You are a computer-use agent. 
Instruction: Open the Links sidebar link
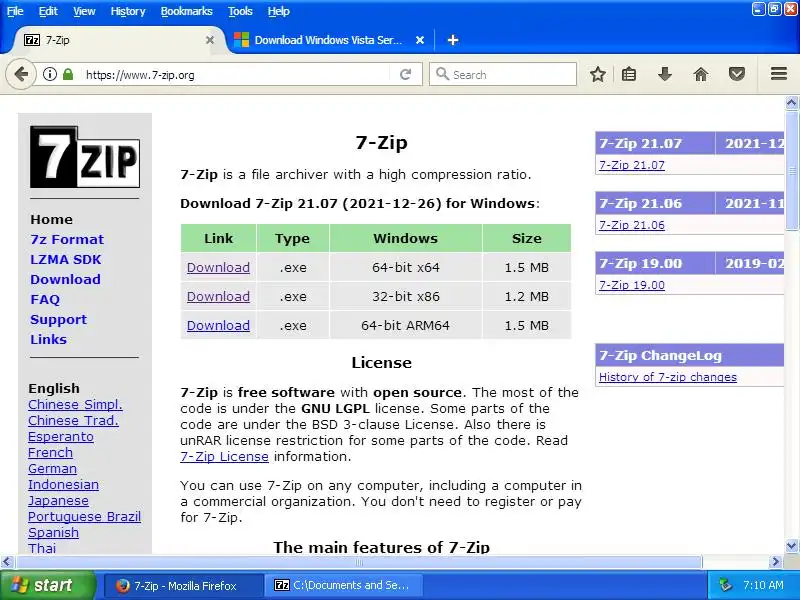(x=48, y=339)
